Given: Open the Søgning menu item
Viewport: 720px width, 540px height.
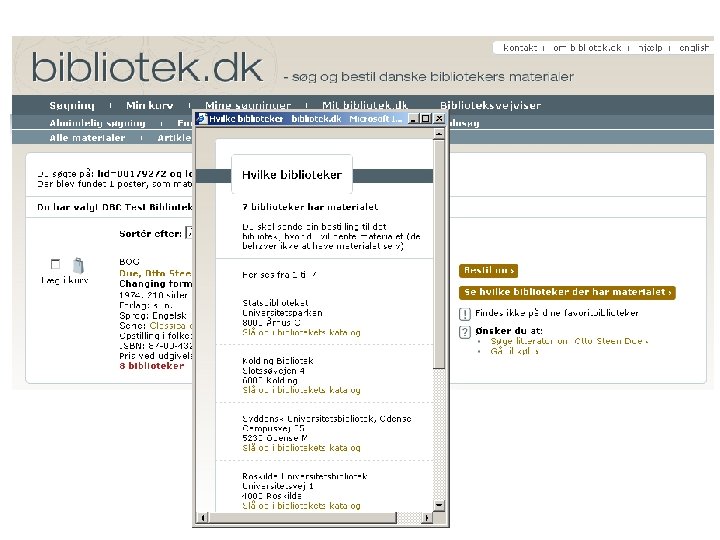Looking at the screenshot, I should coord(72,106).
